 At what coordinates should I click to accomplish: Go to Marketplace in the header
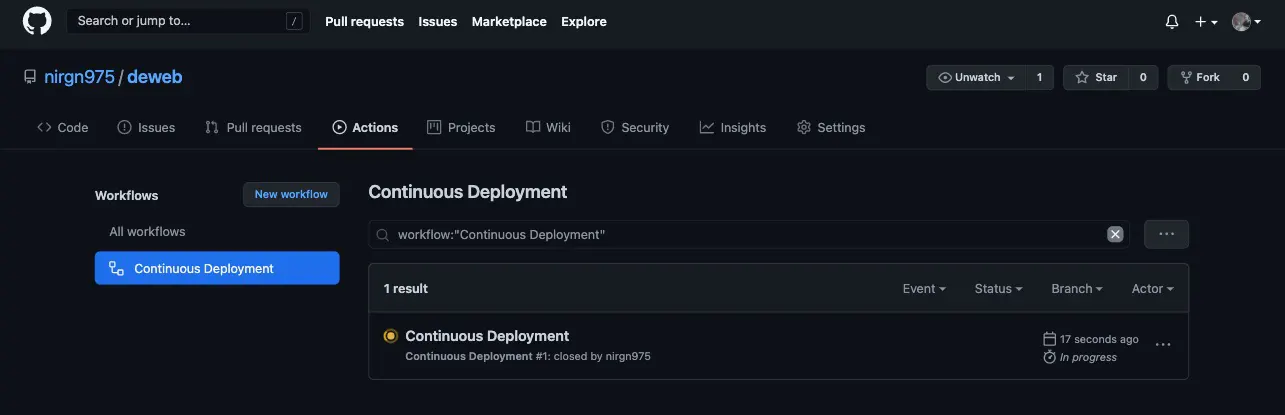click(x=509, y=21)
